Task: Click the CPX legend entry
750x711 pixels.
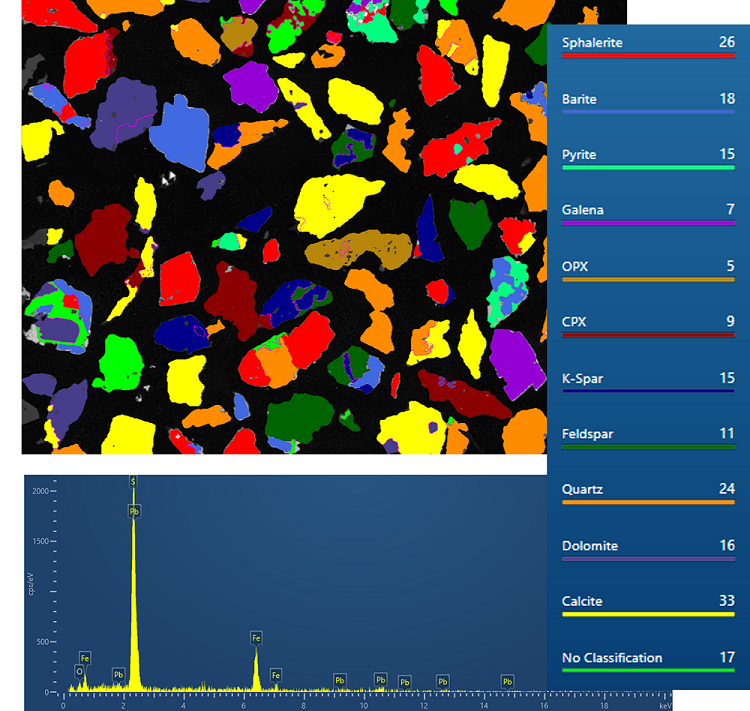Action: click(575, 322)
